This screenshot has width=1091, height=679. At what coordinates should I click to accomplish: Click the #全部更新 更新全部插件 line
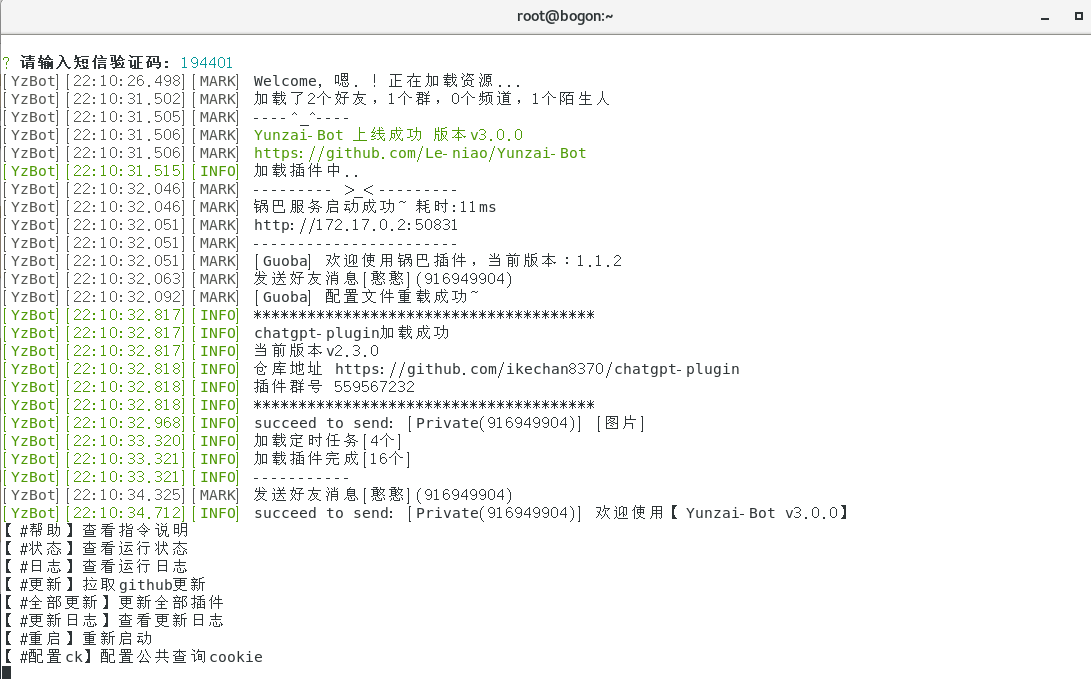(x=113, y=602)
